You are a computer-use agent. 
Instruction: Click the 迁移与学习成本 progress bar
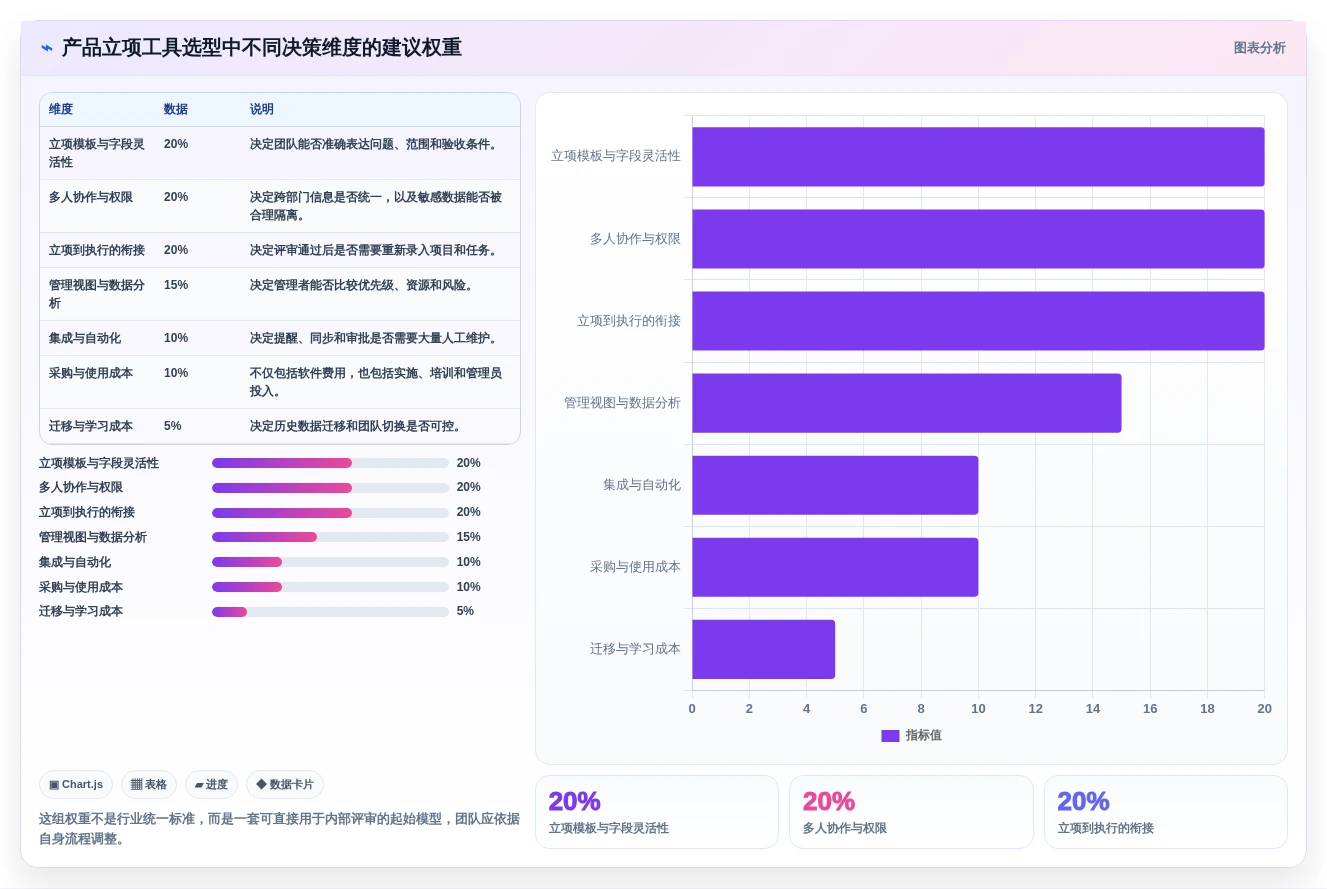pos(330,612)
